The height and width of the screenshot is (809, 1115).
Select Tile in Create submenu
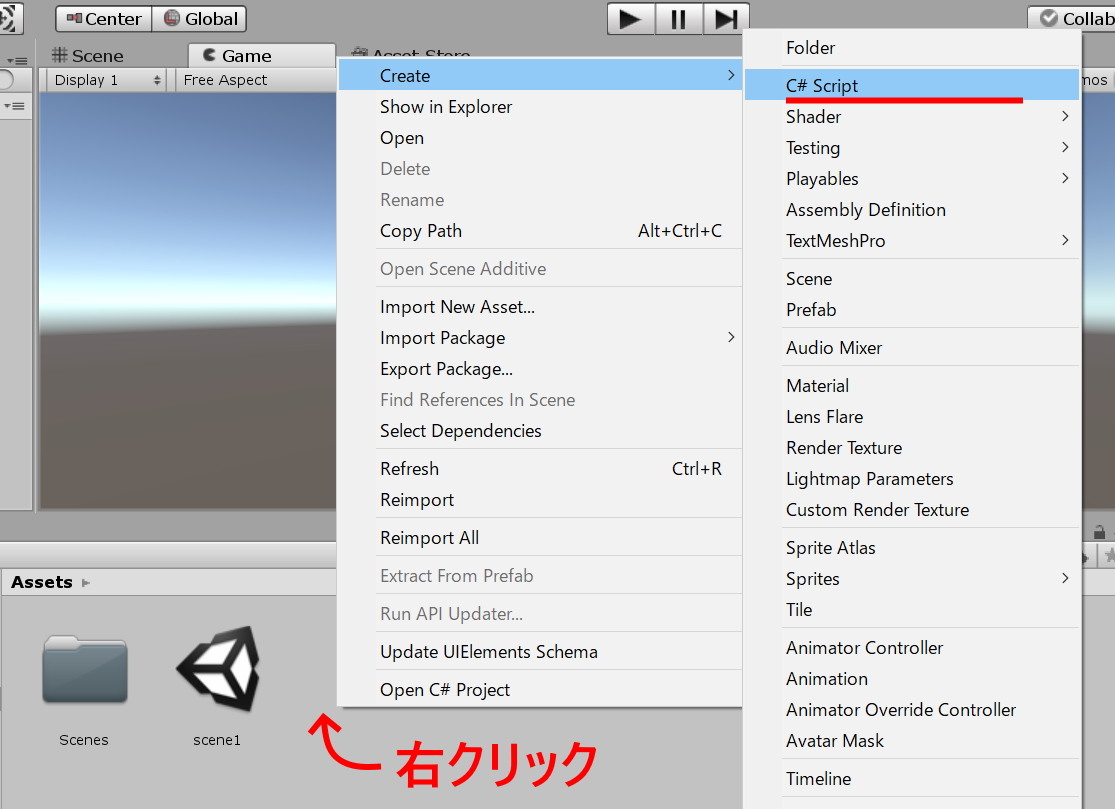(912, 610)
